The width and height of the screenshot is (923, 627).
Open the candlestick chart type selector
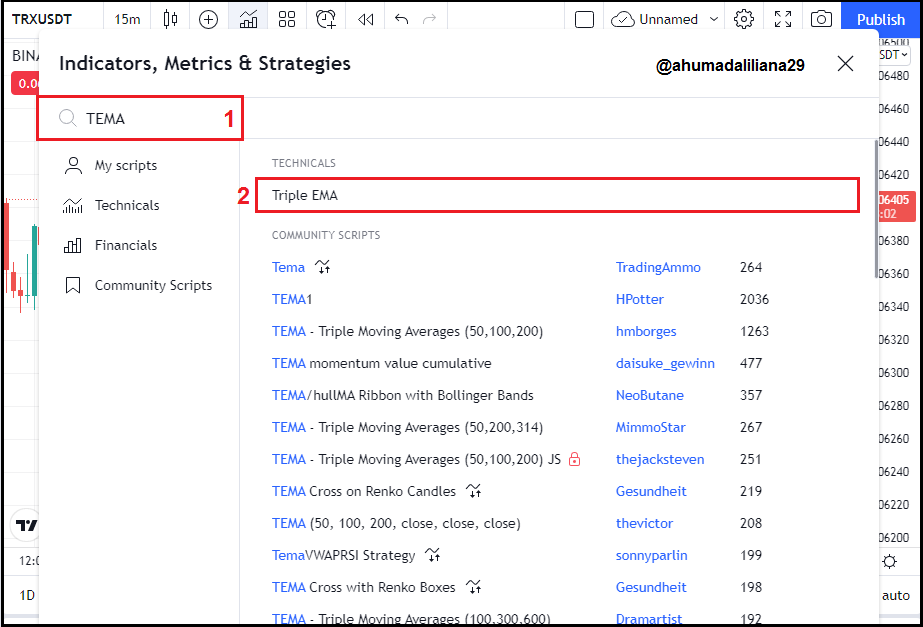[x=170, y=19]
